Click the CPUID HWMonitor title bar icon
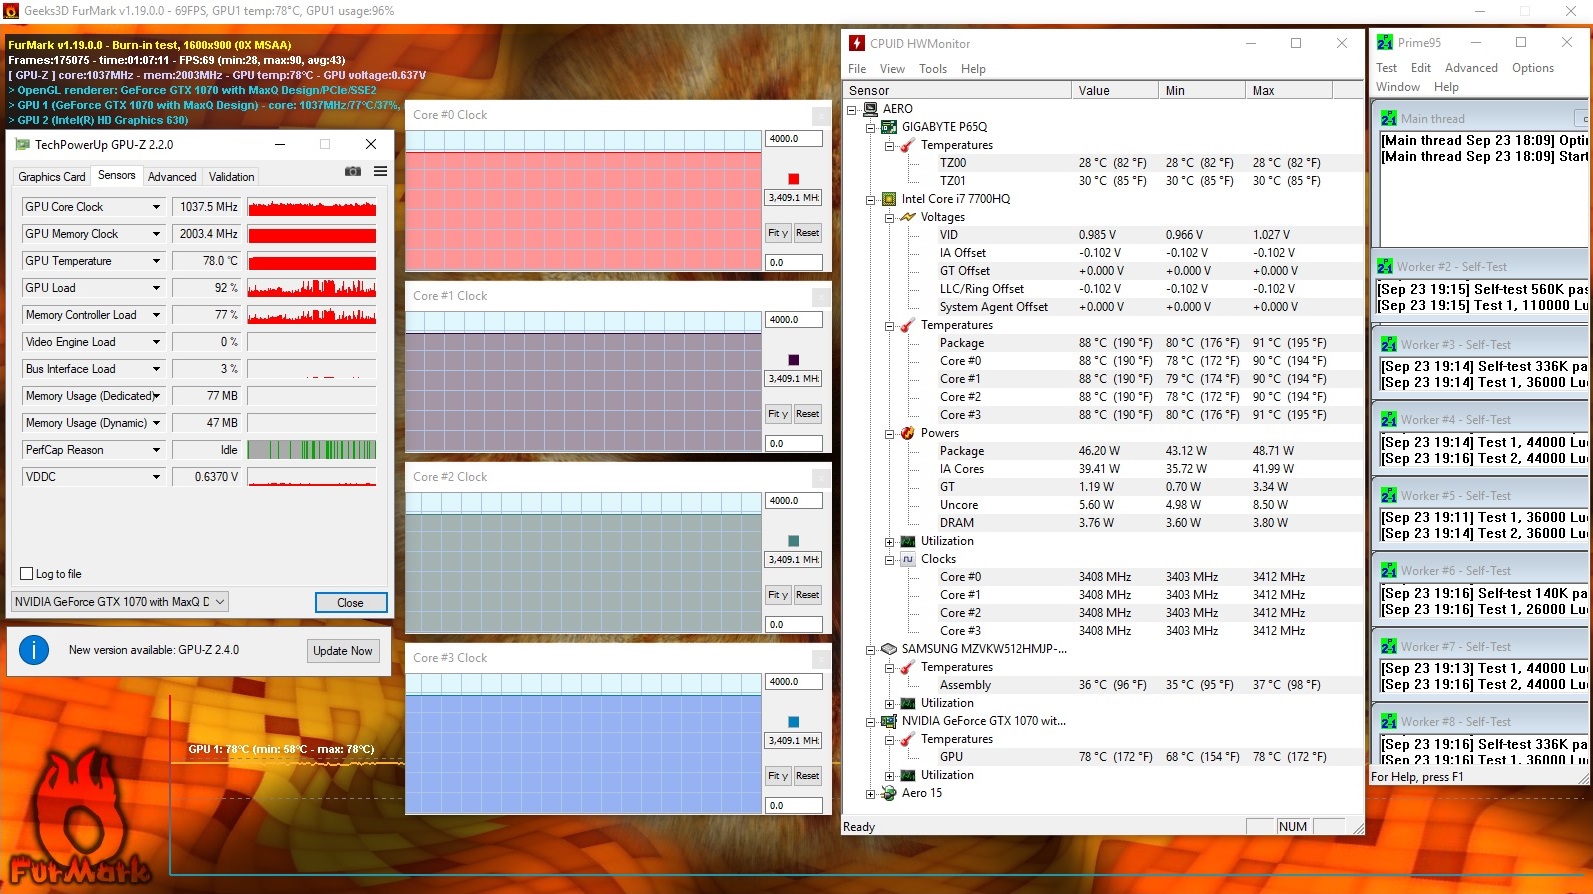The width and height of the screenshot is (1593, 894). point(857,43)
